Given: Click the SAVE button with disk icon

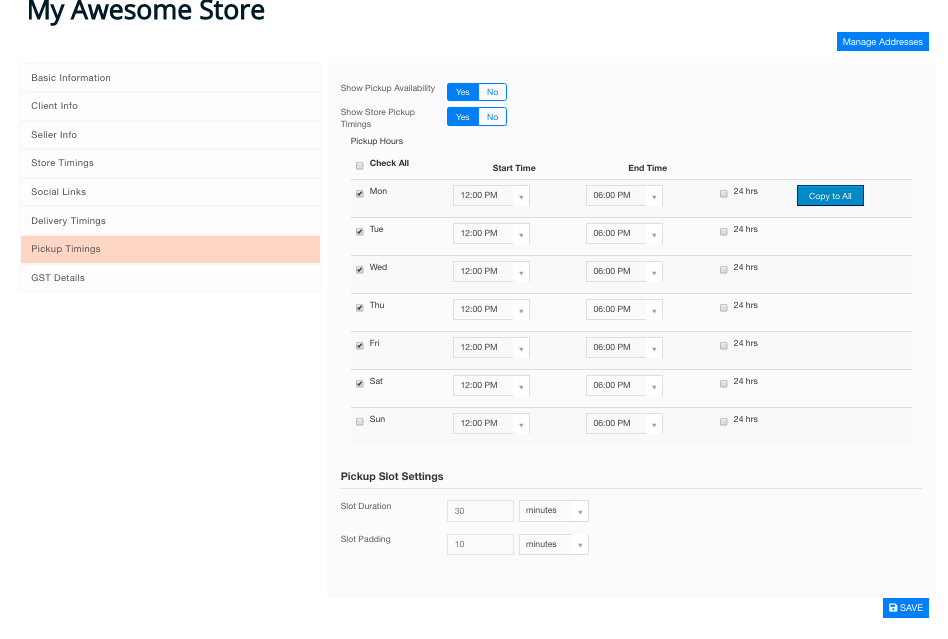Looking at the screenshot, I should click(905, 608).
